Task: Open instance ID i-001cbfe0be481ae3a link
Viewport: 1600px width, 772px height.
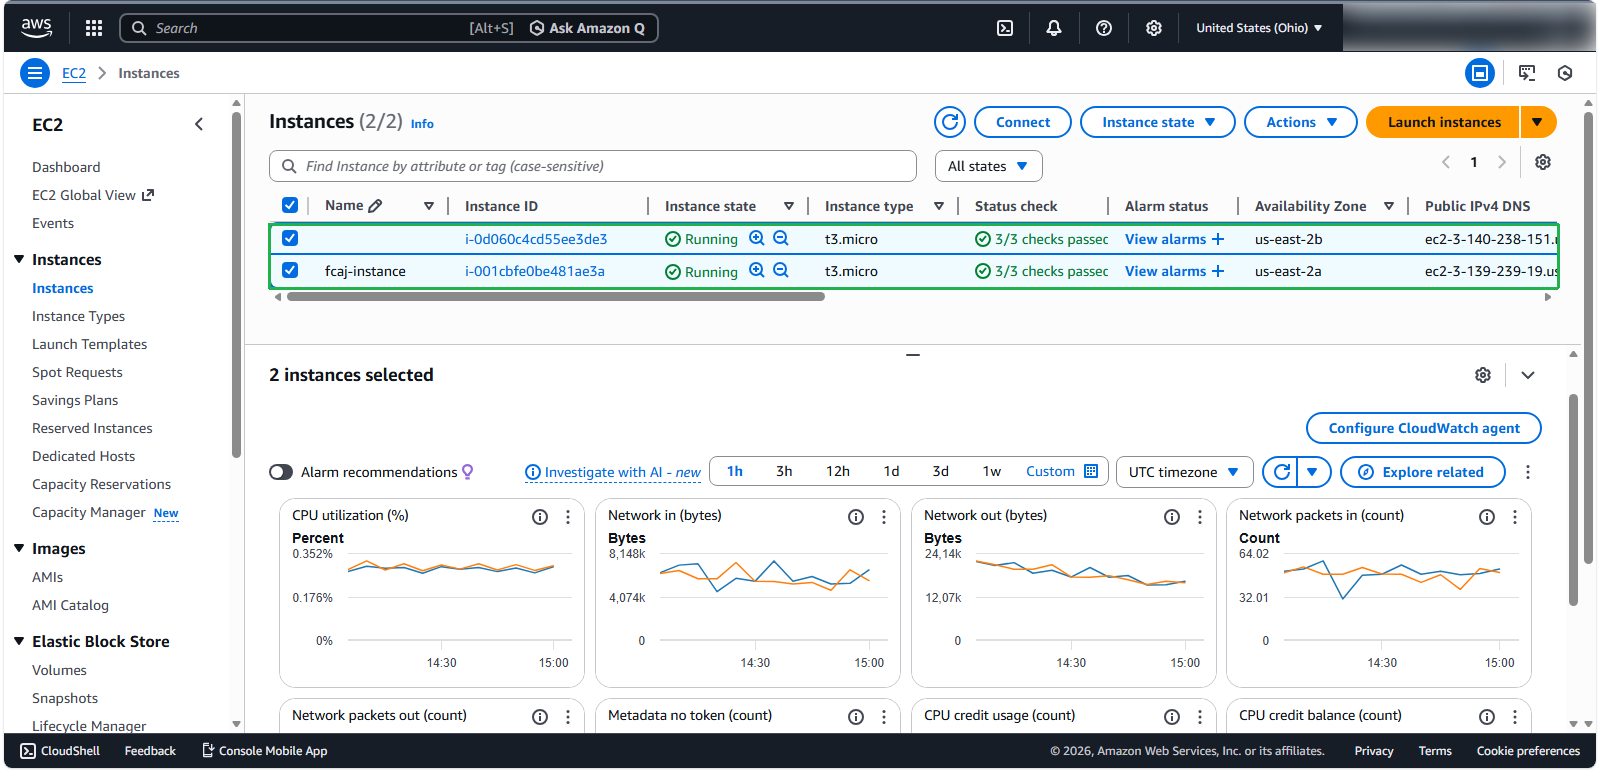Action: click(x=535, y=271)
